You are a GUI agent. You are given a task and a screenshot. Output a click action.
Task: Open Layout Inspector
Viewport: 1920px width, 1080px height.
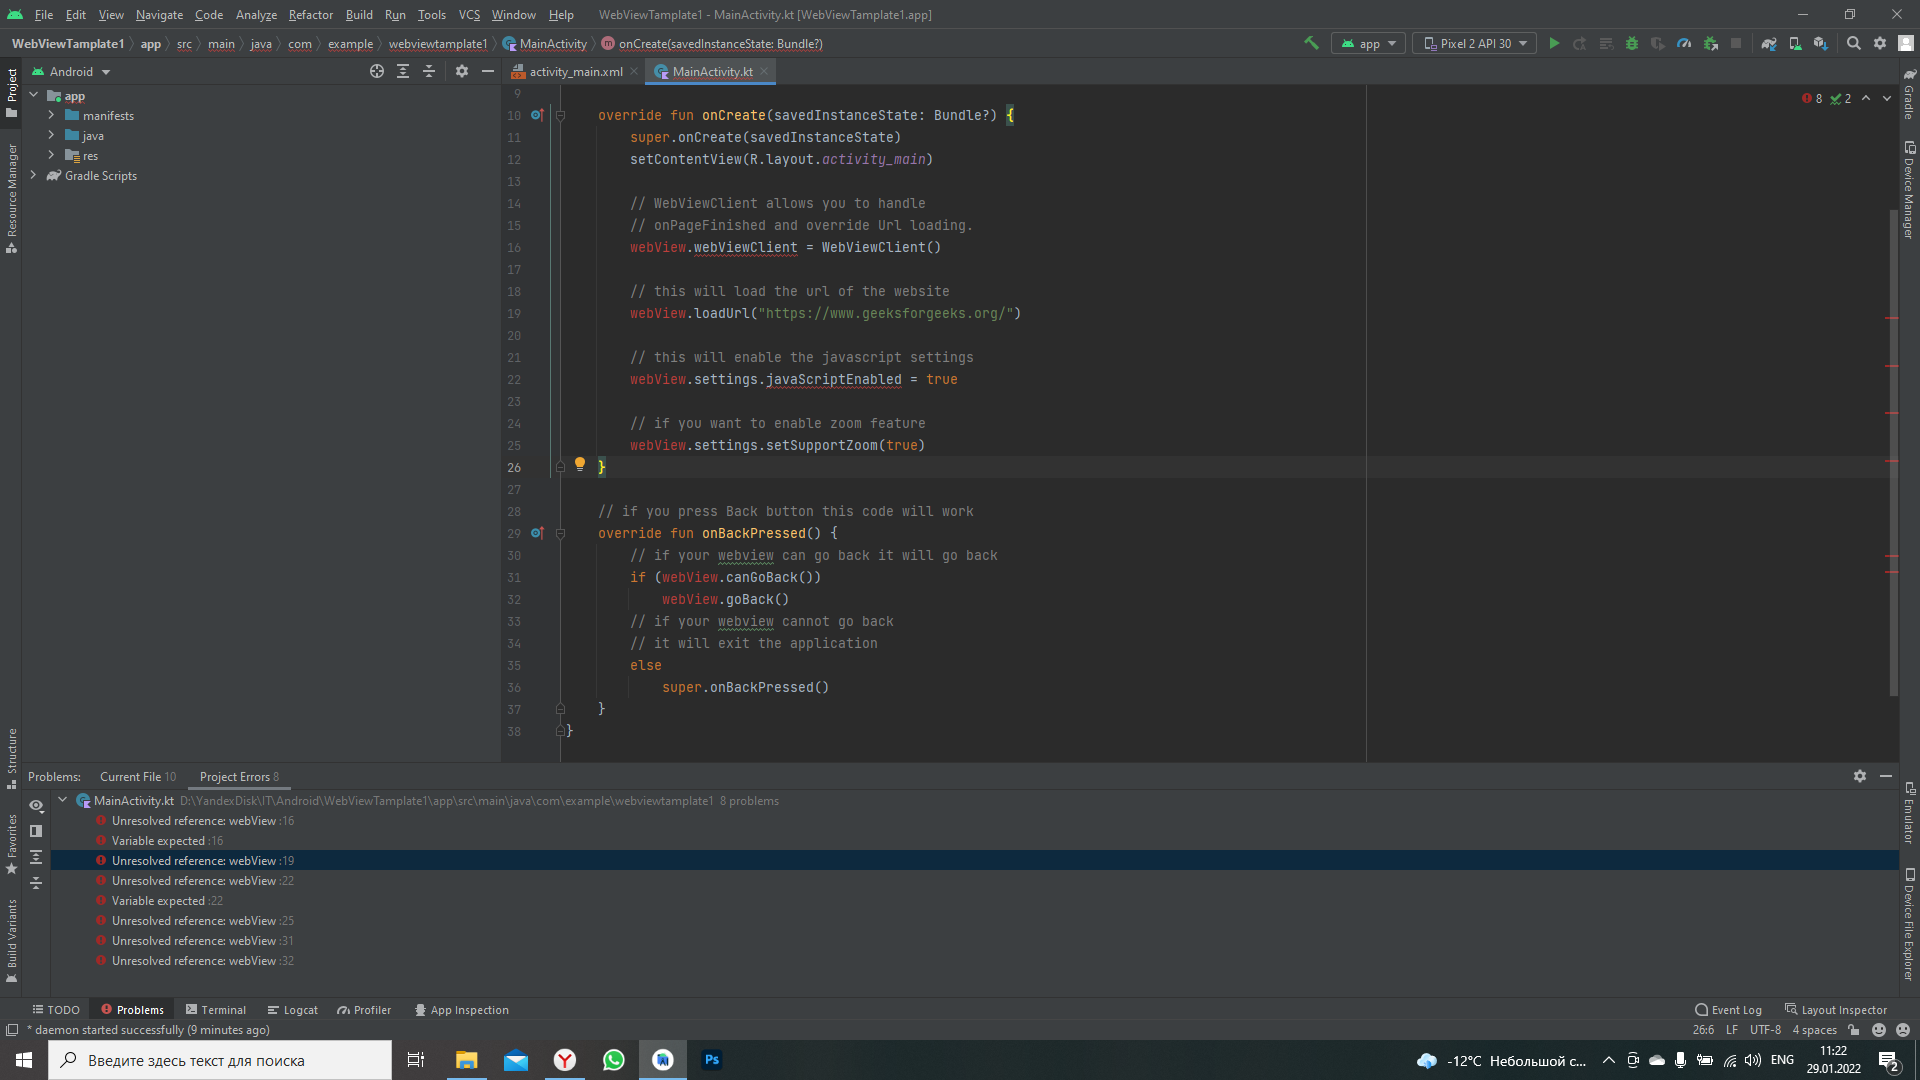click(x=1836, y=1010)
